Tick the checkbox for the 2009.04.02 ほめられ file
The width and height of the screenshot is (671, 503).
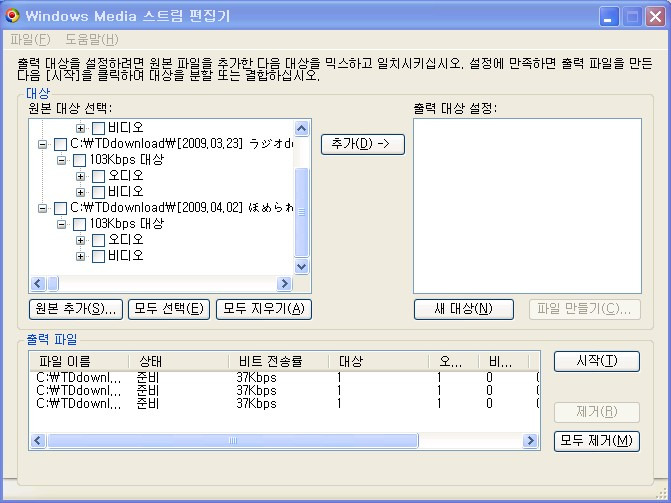click(x=60, y=208)
